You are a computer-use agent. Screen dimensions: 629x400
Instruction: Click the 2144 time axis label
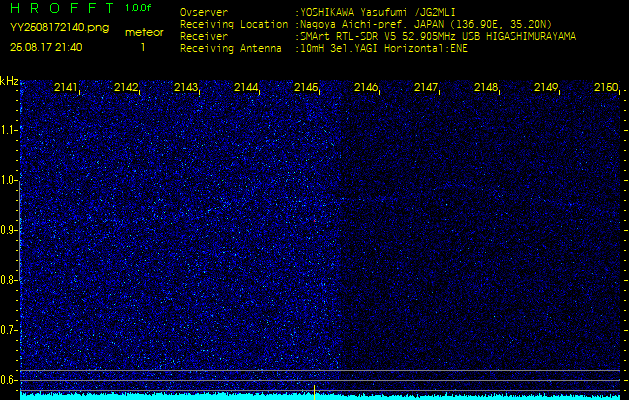pyautogui.click(x=246, y=87)
